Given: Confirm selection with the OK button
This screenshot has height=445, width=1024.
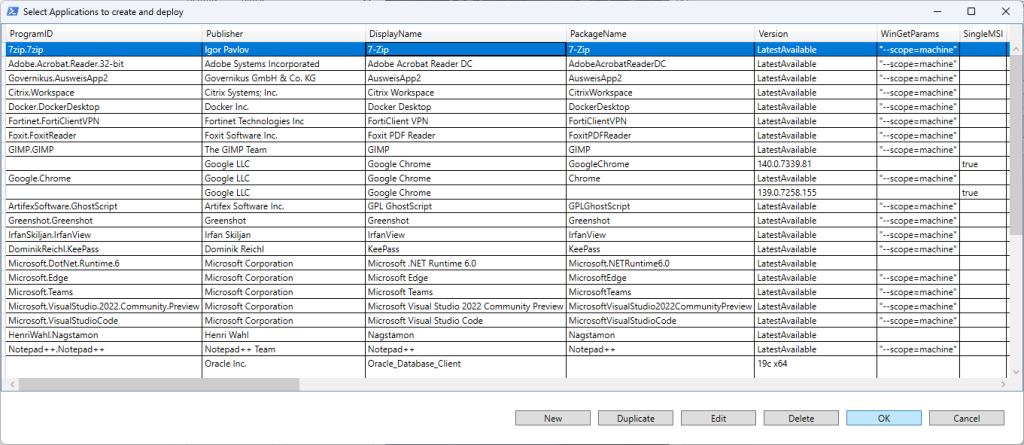Looking at the screenshot, I should [883, 418].
